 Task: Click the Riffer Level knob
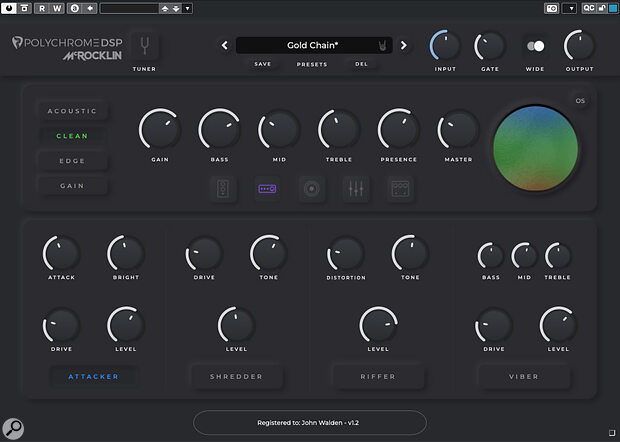(x=378, y=325)
